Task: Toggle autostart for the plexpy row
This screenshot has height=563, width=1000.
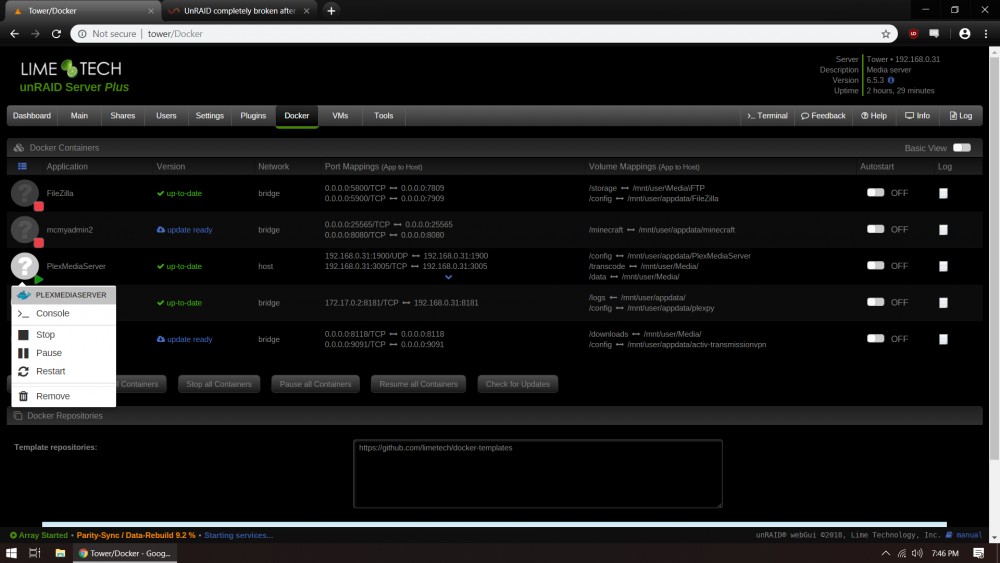Action: tap(876, 302)
